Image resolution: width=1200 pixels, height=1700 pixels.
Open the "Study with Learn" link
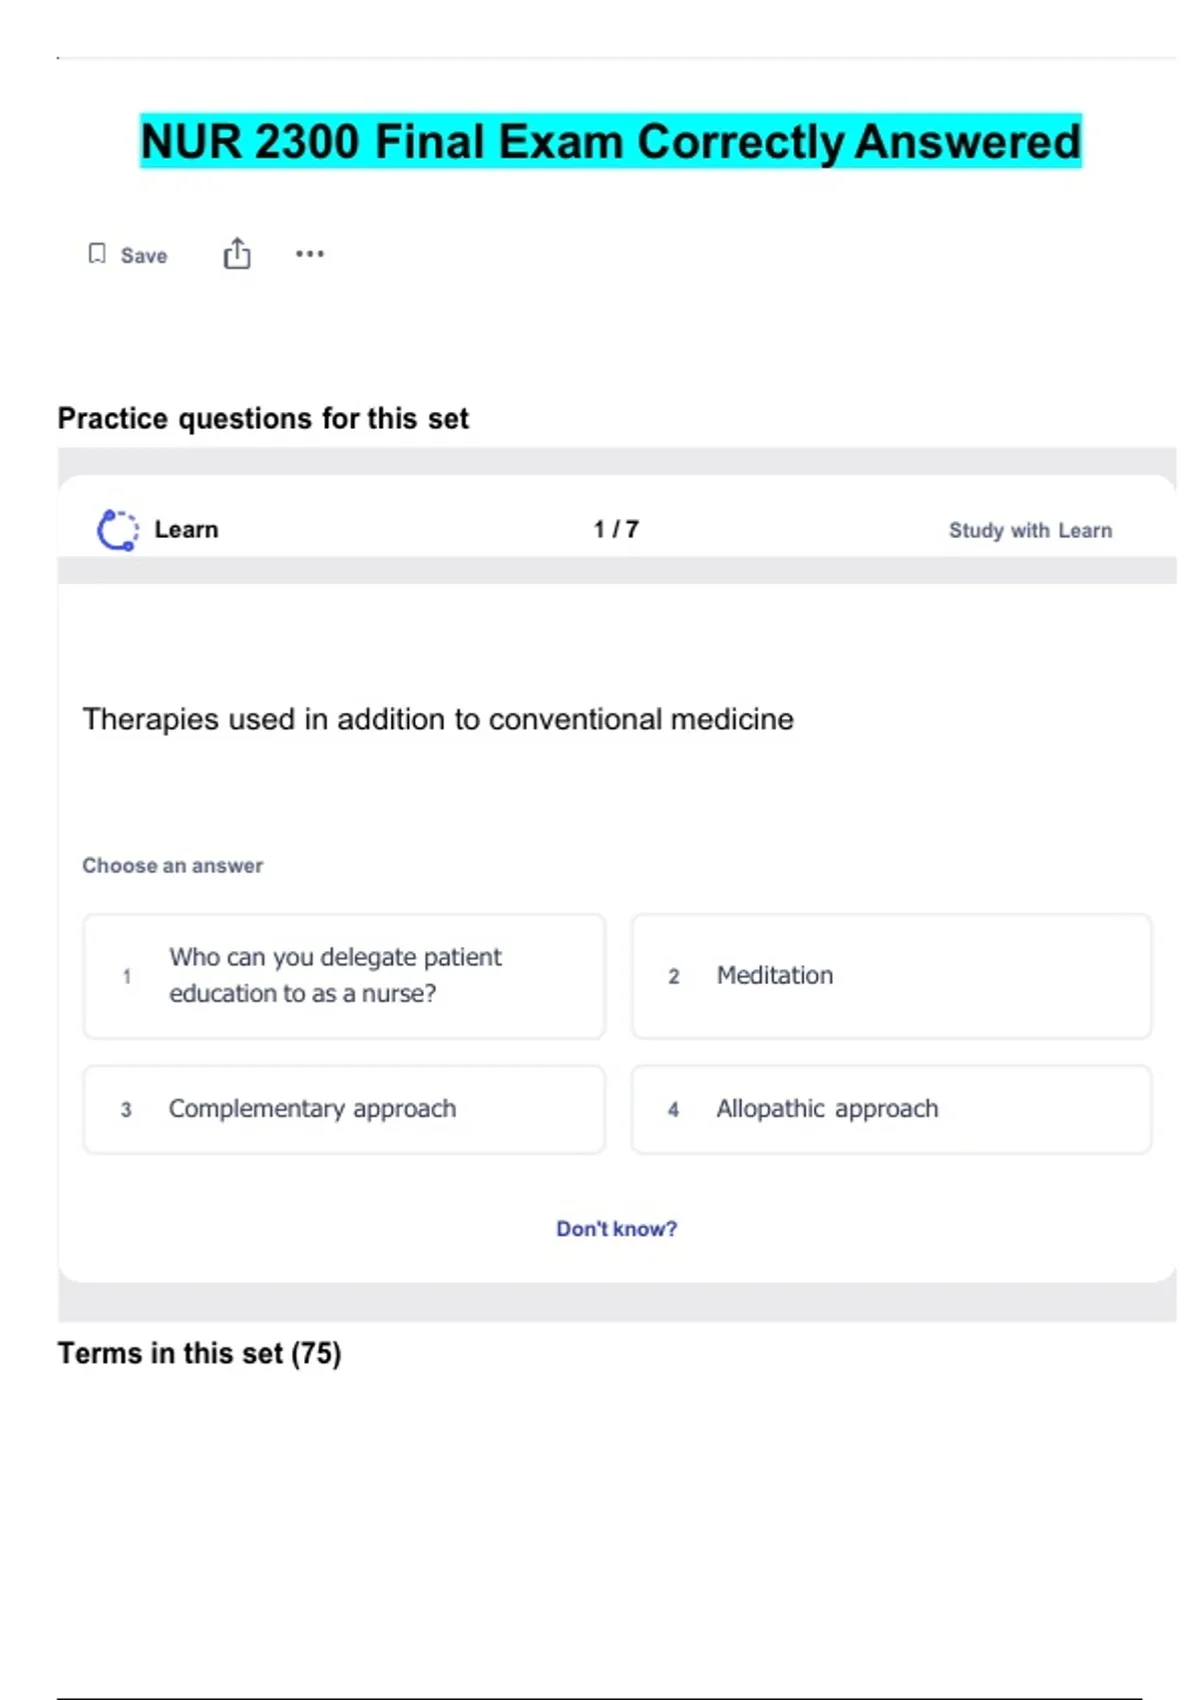coord(1030,530)
